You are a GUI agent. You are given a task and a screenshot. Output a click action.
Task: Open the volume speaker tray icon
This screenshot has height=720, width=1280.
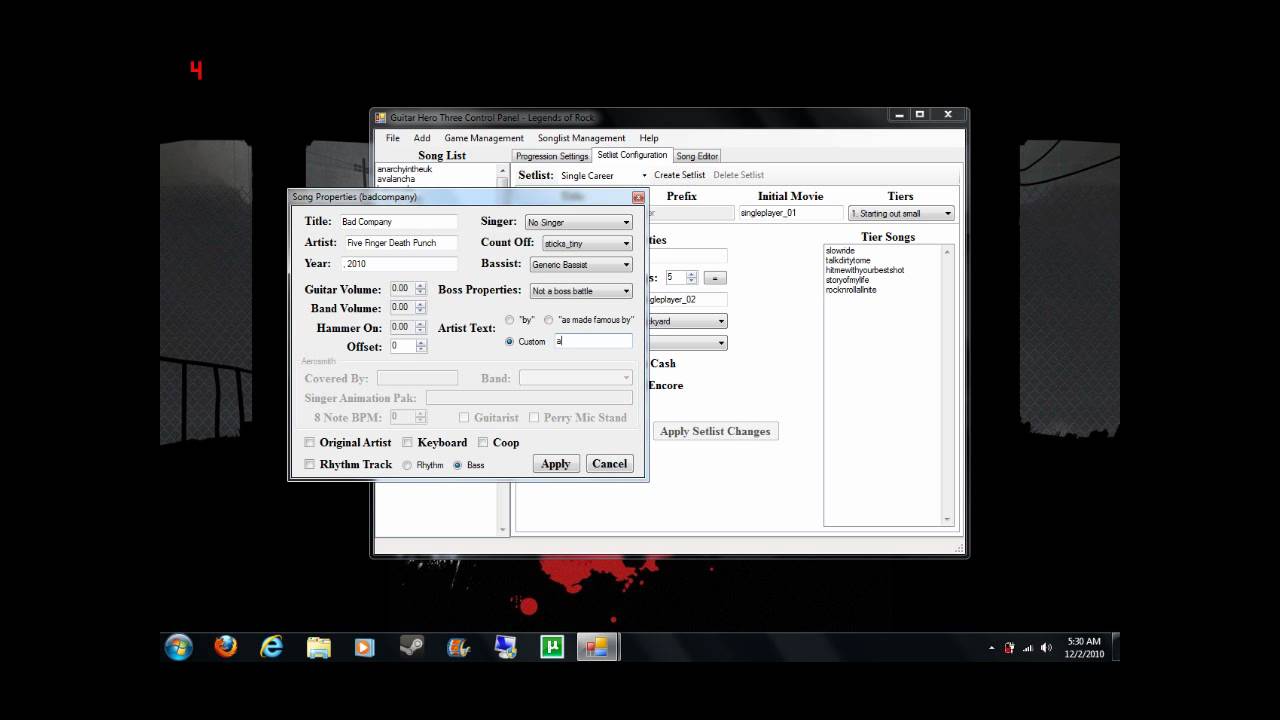[x=1046, y=648]
